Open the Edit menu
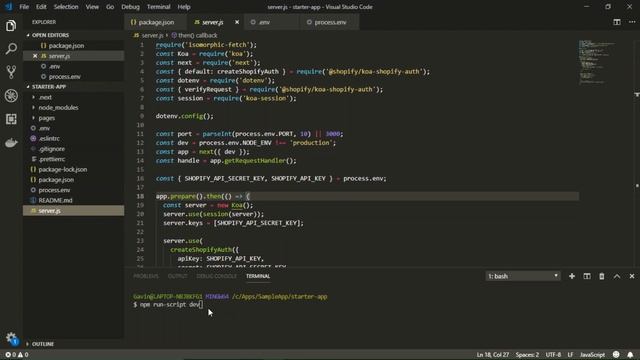The image size is (640, 360). pyautogui.click(x=41, y=7)
